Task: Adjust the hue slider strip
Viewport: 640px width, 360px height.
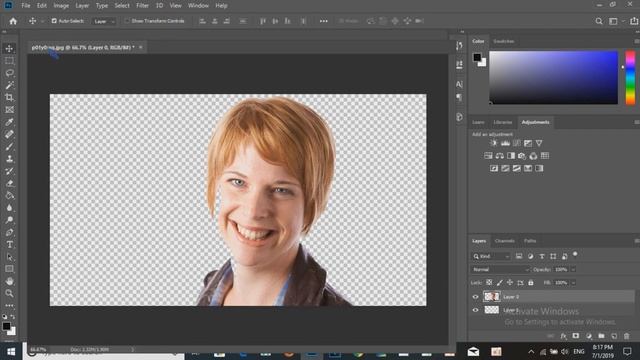Action: coord(630,77)
